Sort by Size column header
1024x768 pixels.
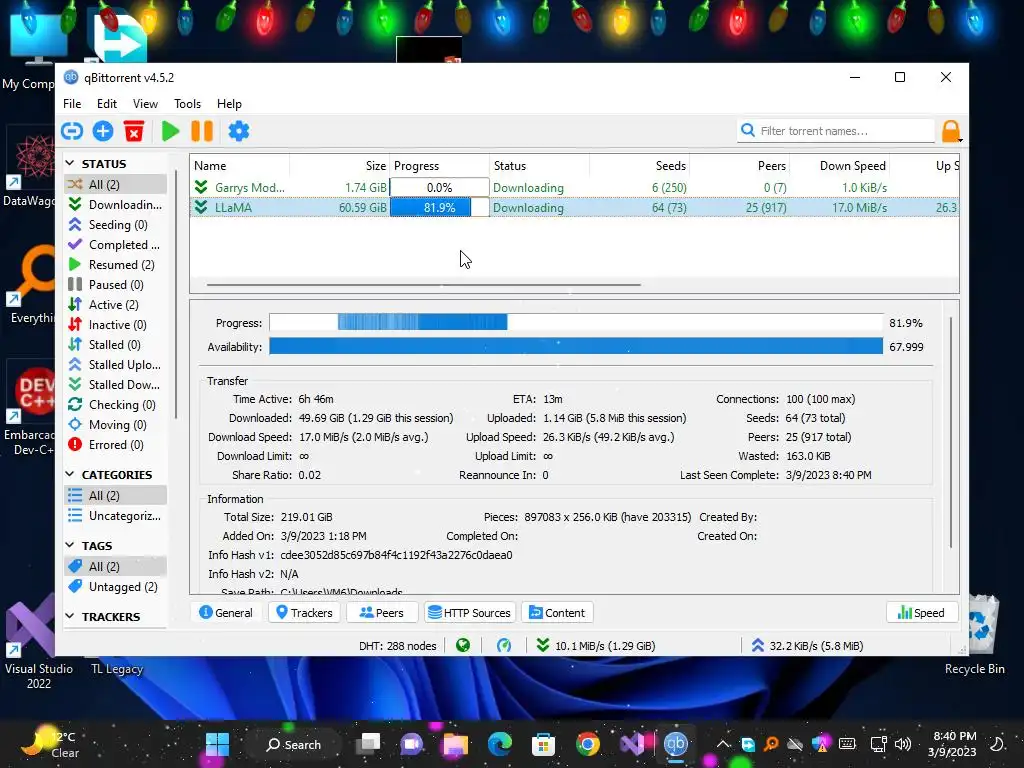click(340, 166)
